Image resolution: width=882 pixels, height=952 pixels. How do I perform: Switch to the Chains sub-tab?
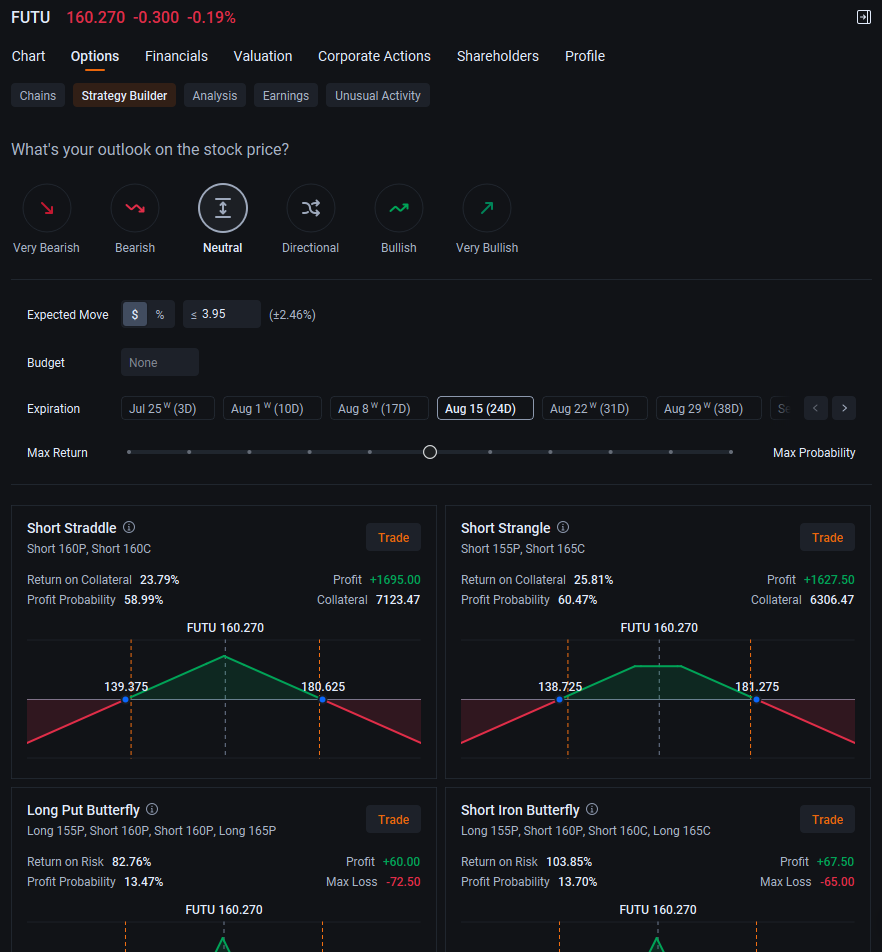point(38,95)
